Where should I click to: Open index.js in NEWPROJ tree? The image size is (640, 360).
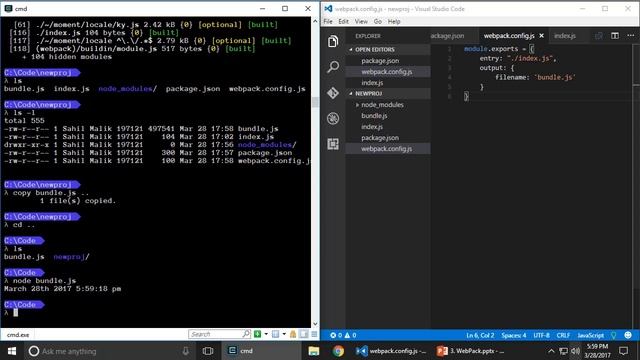coord(388,127)
